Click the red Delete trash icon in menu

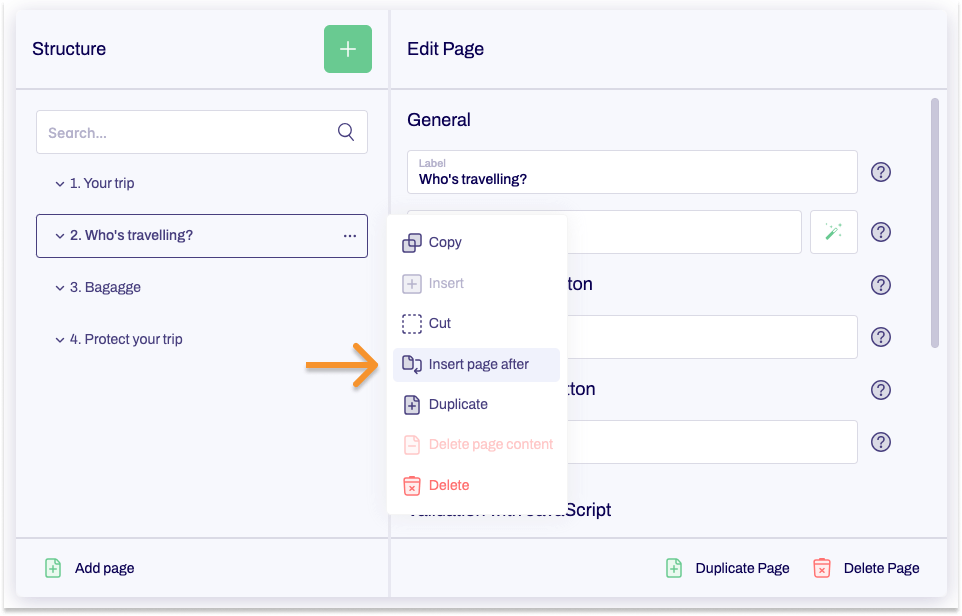click(412, 486)
